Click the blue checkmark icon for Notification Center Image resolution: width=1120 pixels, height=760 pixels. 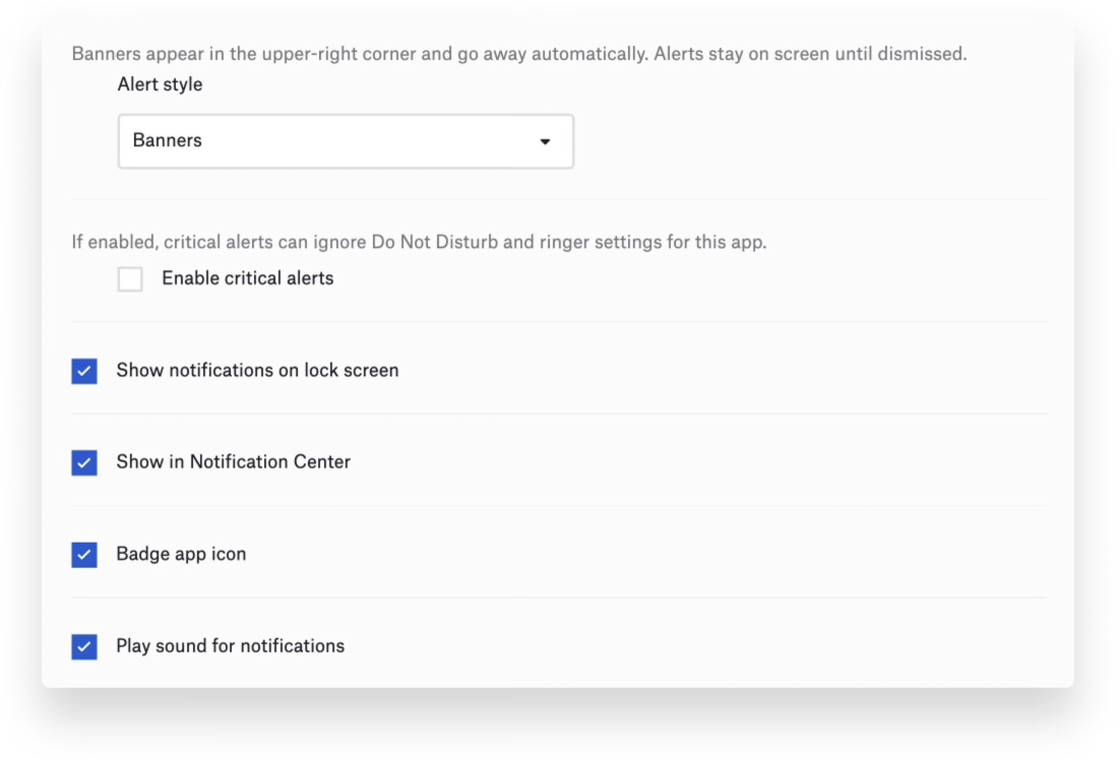tap(85, 463)
